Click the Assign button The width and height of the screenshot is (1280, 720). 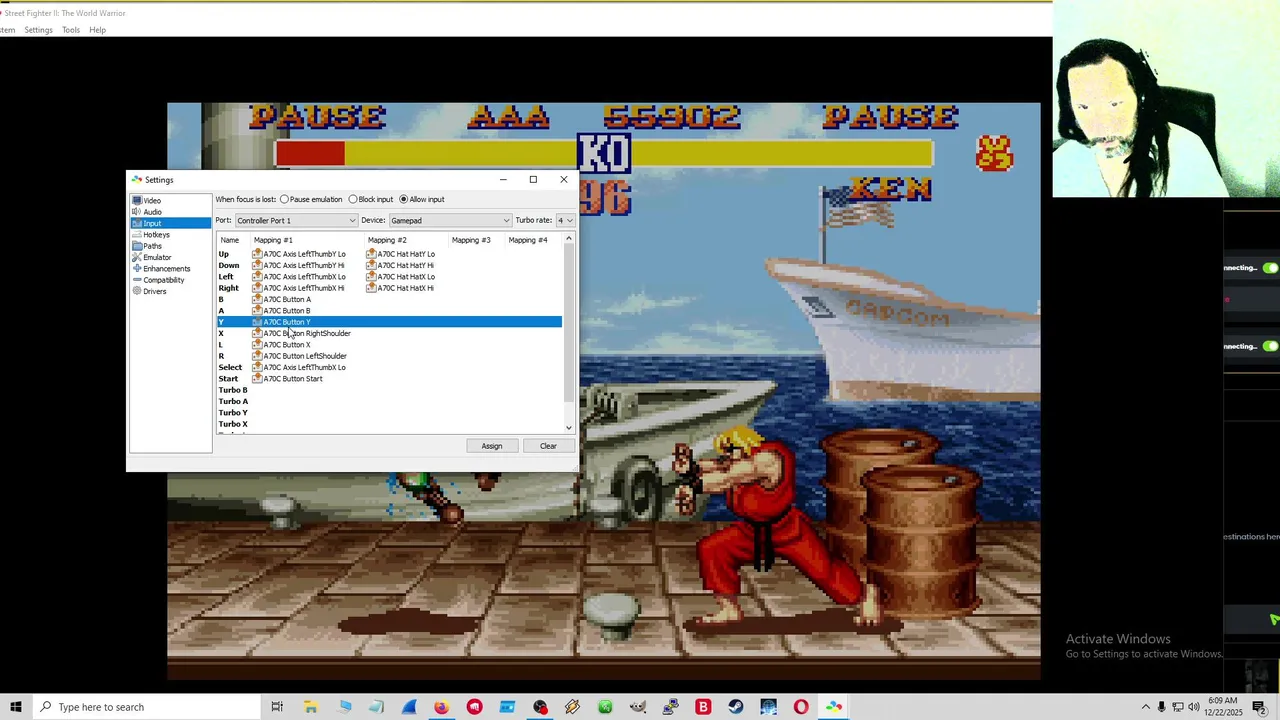491,446
